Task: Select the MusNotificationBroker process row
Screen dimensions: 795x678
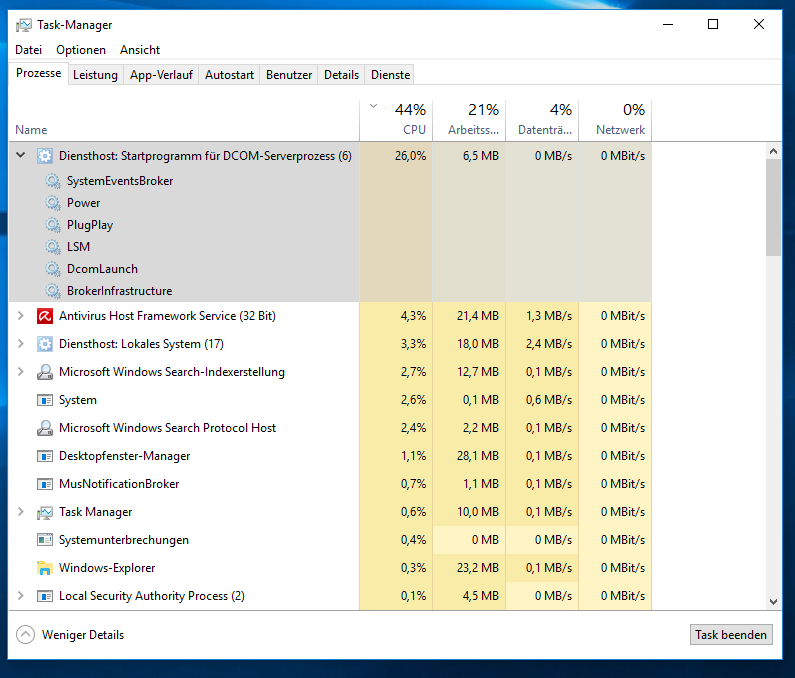Action: 330,484
